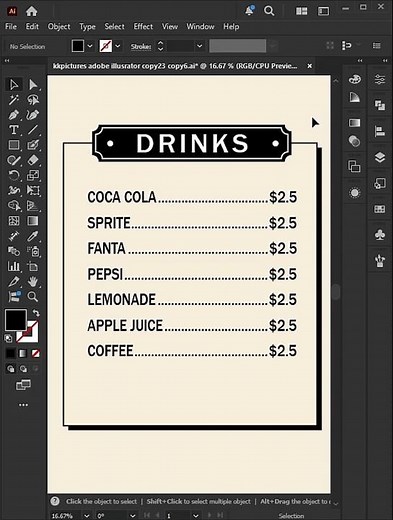
Task: Select the Perspective Grid tool
Action: (33, 206)
